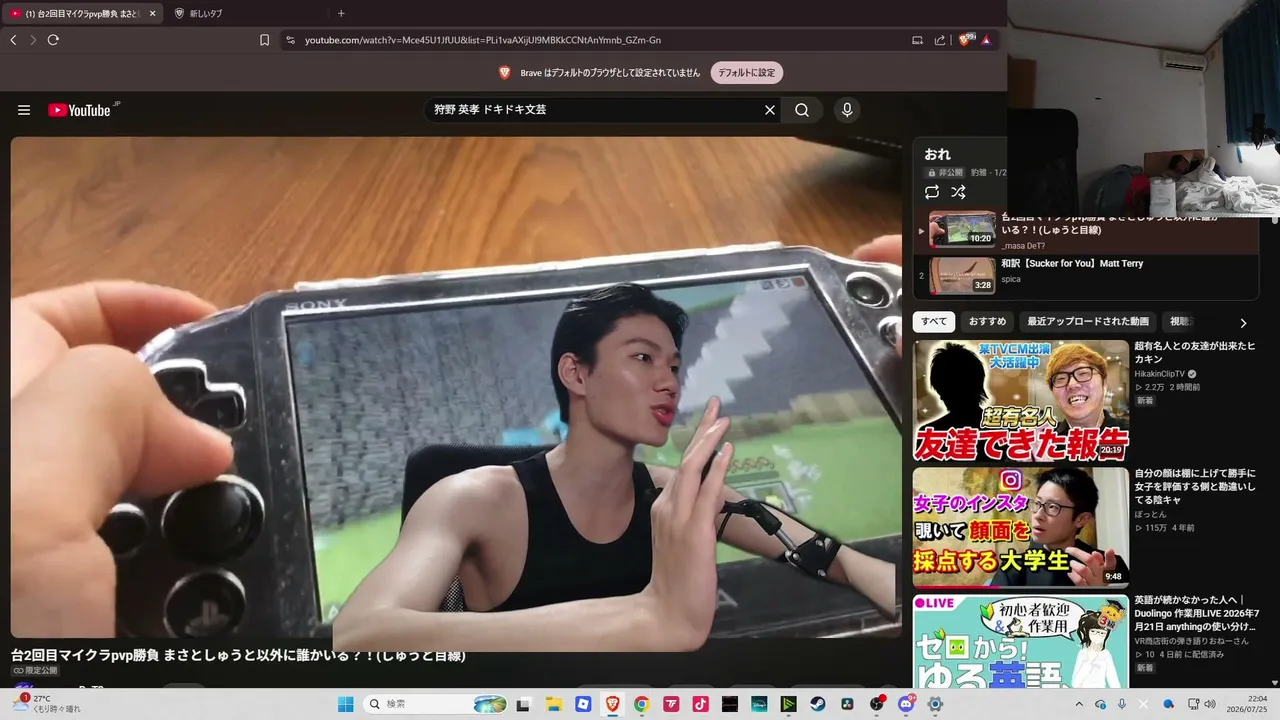The height and width of the screenshot is (720, 1280).
Task: Select the すべて filter chip
Action: 934,322
